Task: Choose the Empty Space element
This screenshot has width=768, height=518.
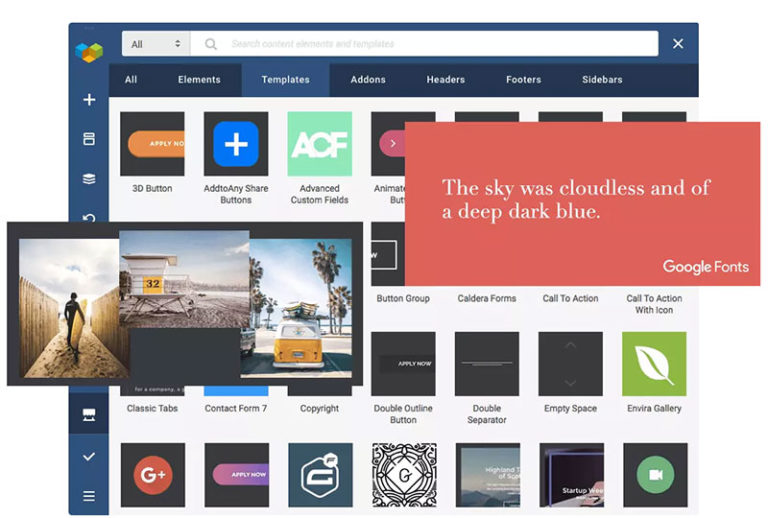Action: click(570, 364)
